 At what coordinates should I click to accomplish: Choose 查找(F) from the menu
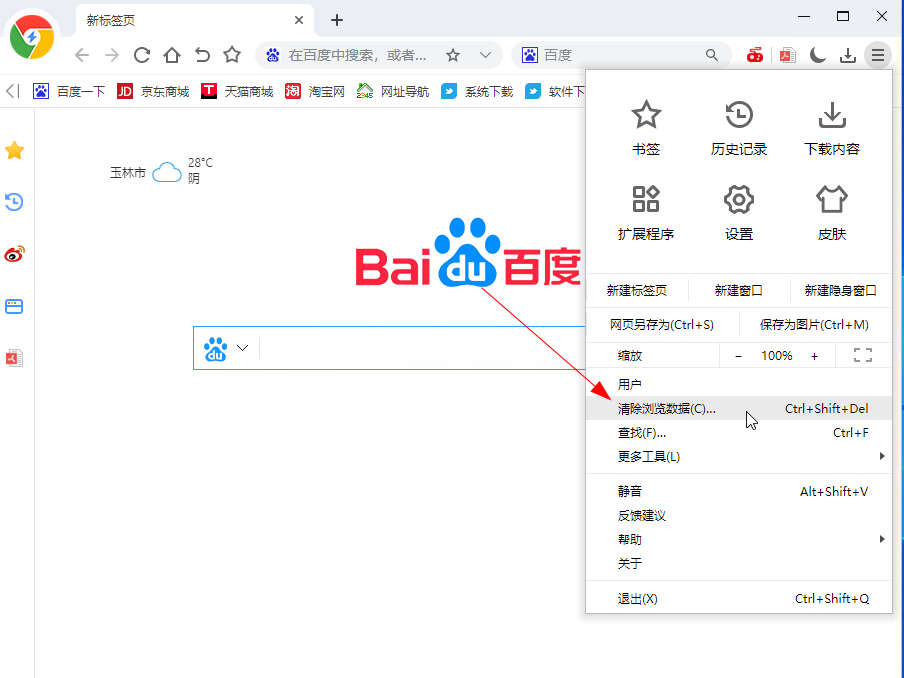tap(642, 433)
